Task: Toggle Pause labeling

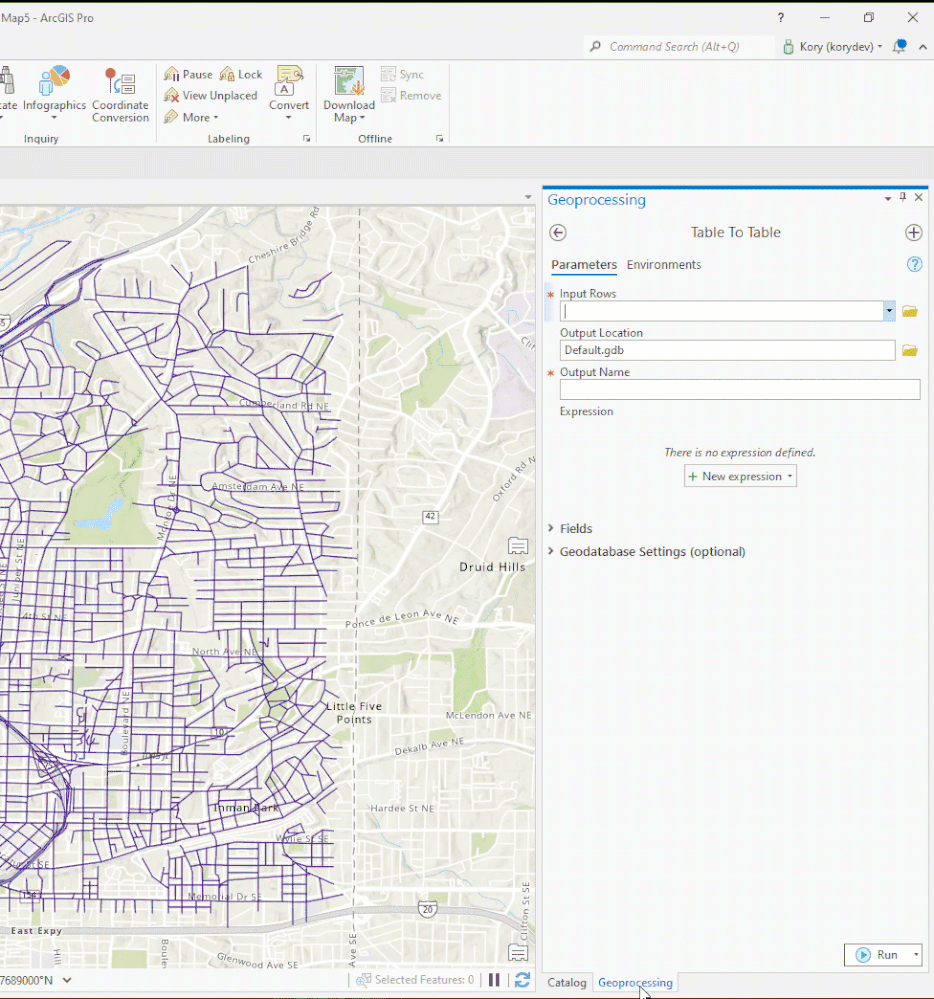Action: [189, 75]
